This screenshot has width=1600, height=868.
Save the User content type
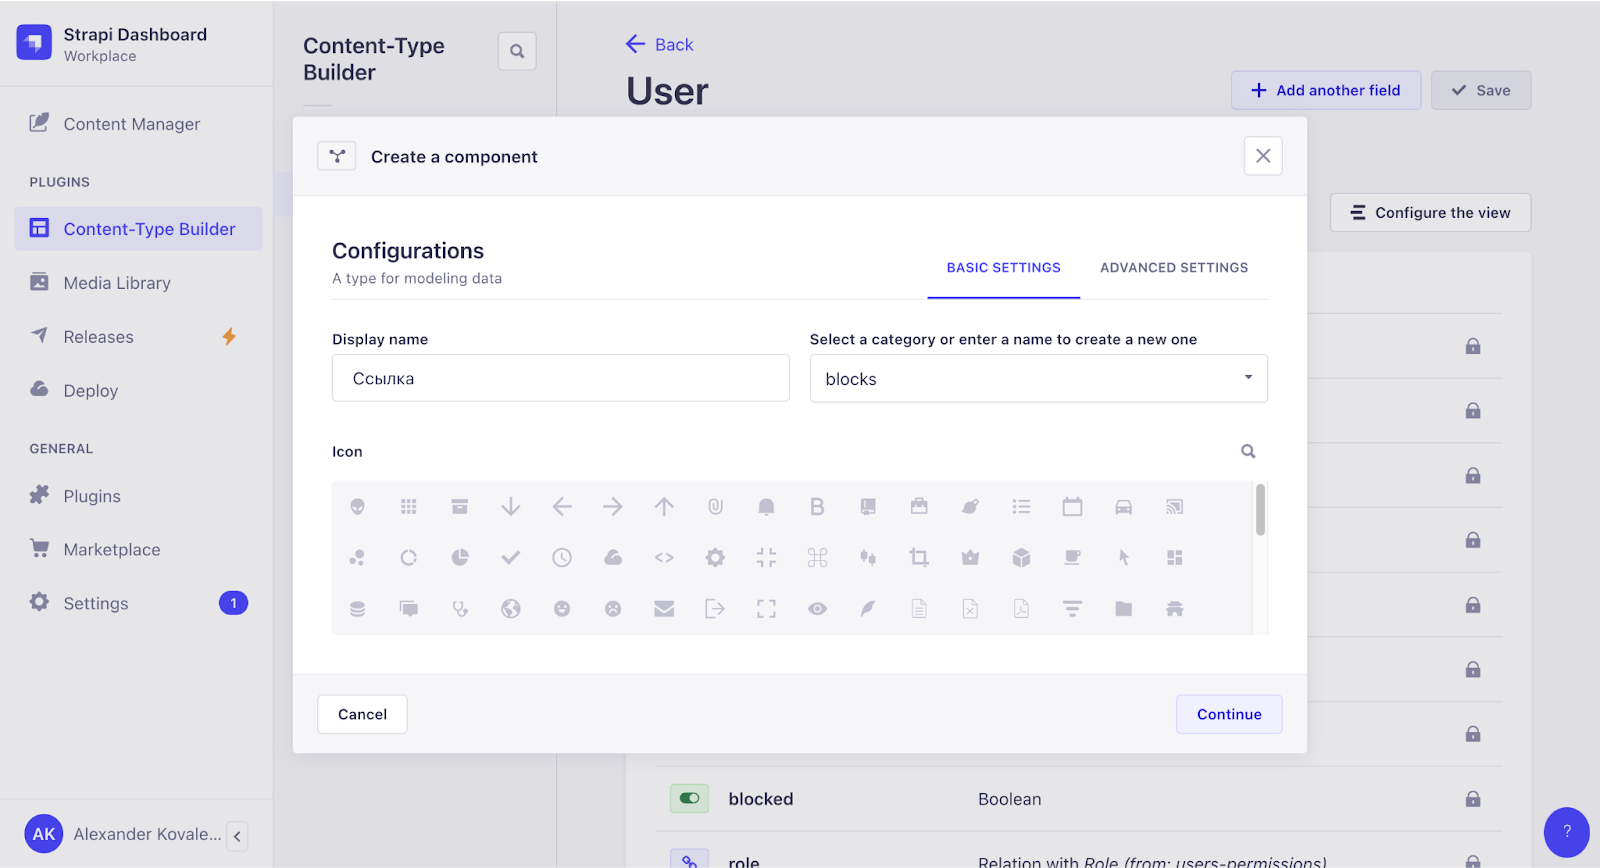(1481, 90)
